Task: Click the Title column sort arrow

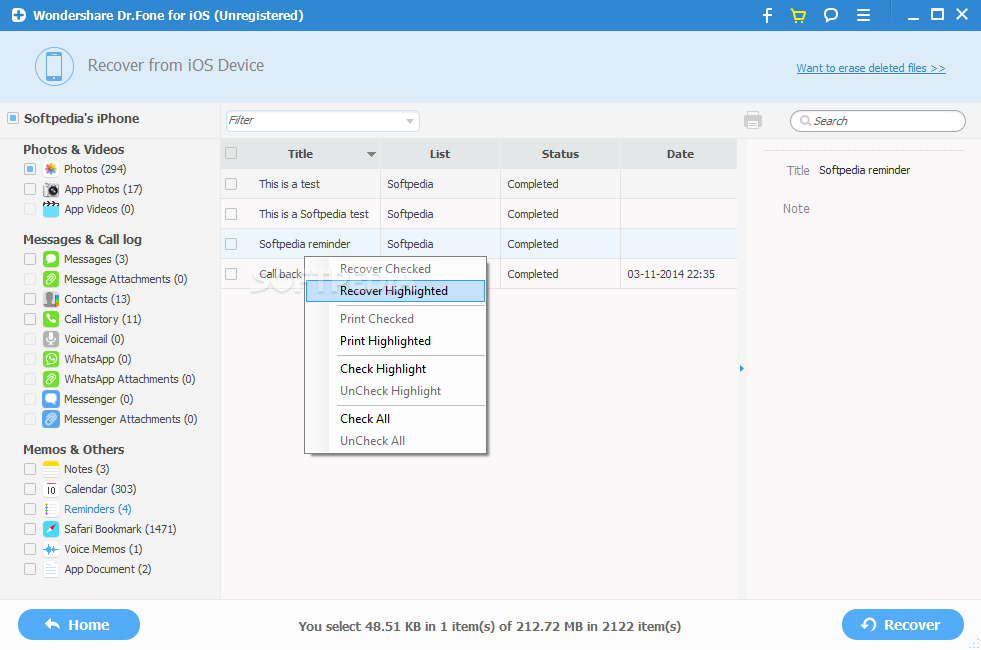Action: pyautogui.click(x=371, y=155)
